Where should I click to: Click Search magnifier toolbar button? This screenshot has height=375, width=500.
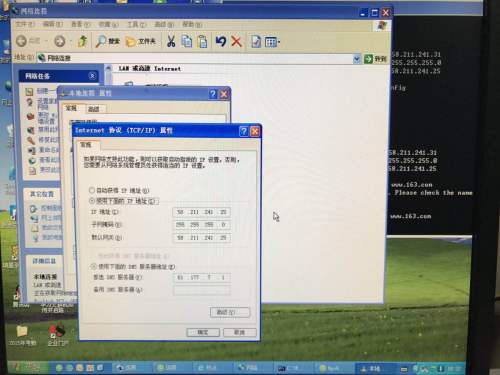point(107,41)
